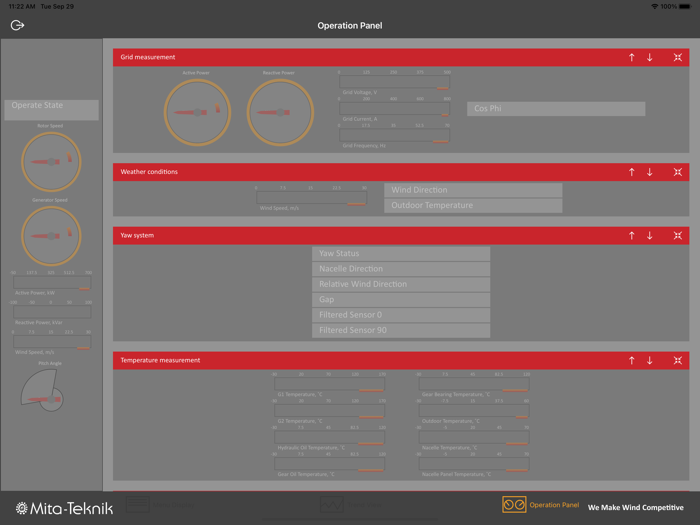
Task: Tap the Rotor Speed dial gauge
Action: point(51,162)
